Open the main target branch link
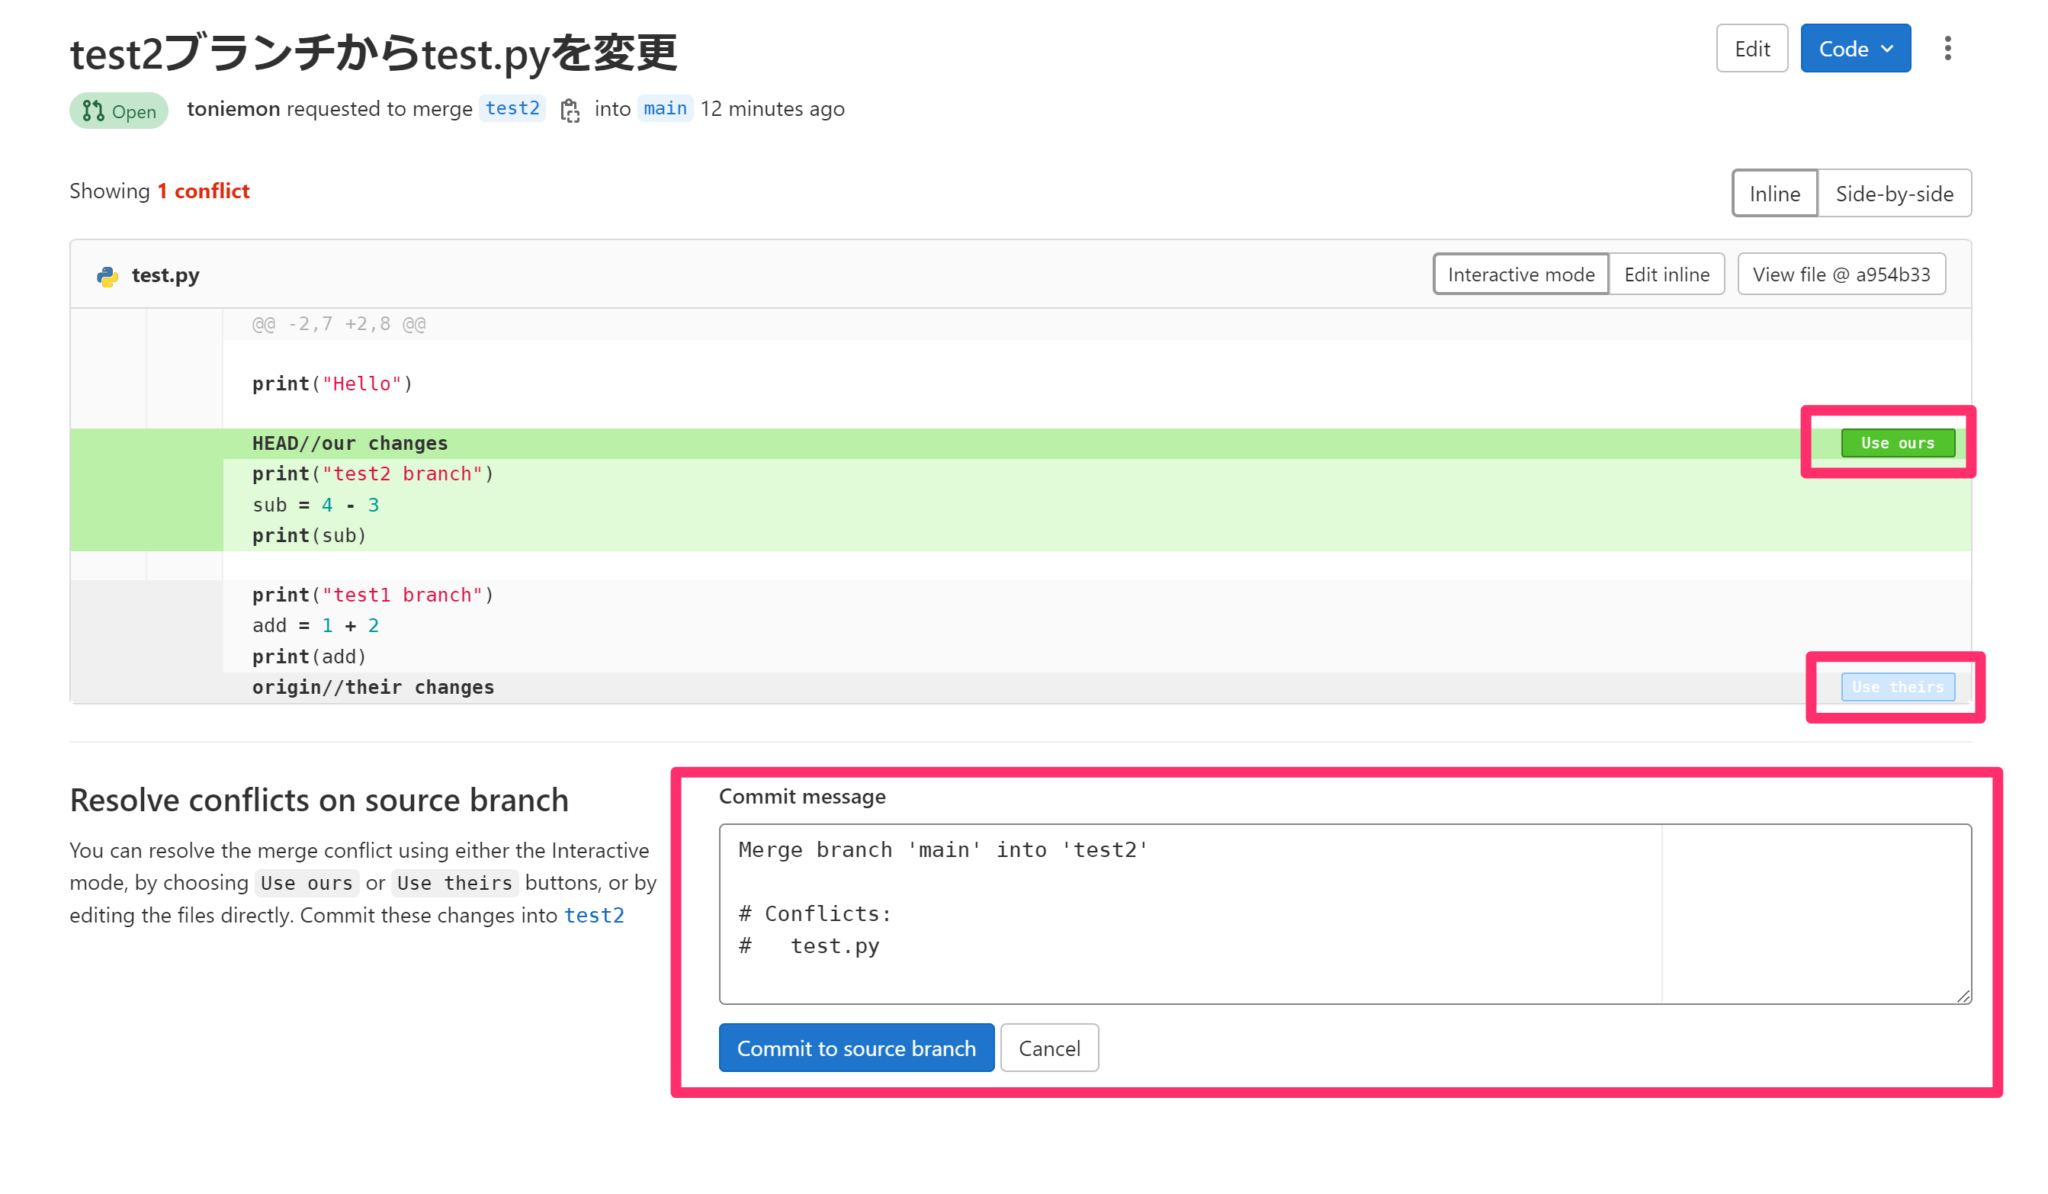This screenshot has height=1194, width=2048. 665,108
